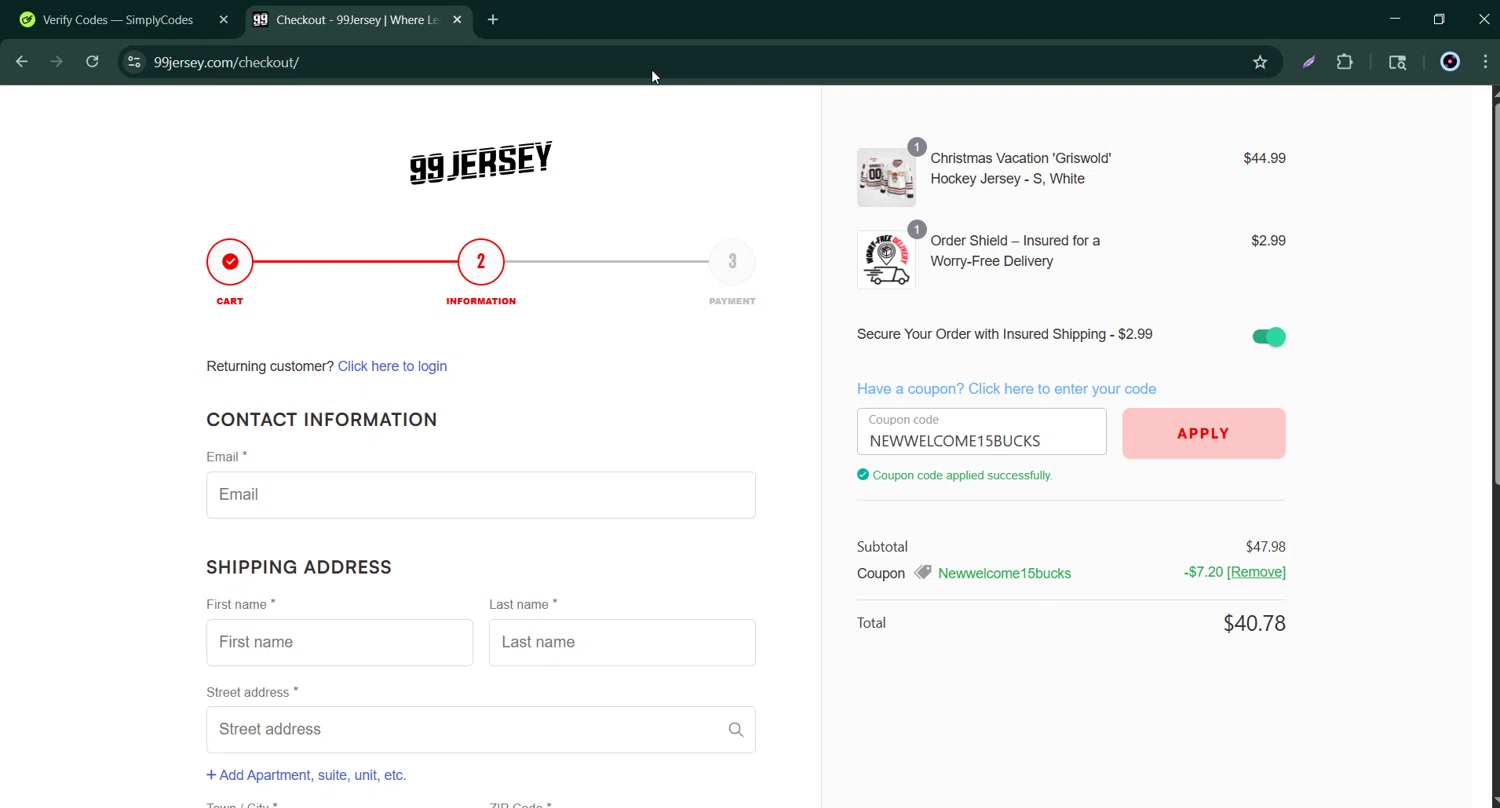
Task: Focus the Last name field
Action: pyautogui.click(x=622, y=642)
